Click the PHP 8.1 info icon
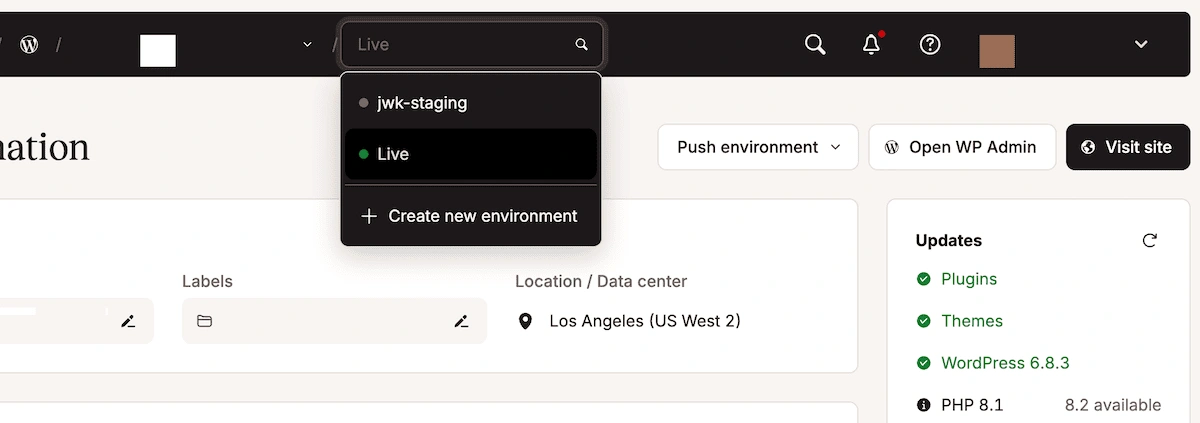The width and height of the screenshot is (1200, 423). 923,405
